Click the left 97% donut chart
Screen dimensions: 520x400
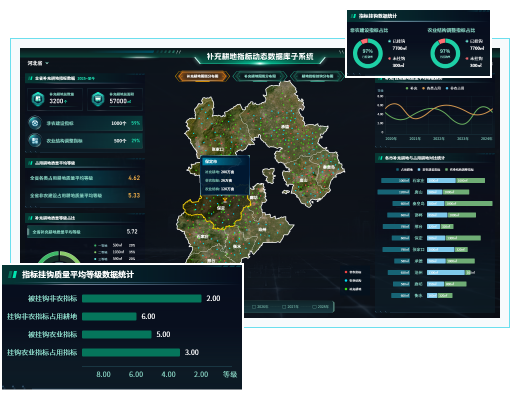tap(368, 53)
